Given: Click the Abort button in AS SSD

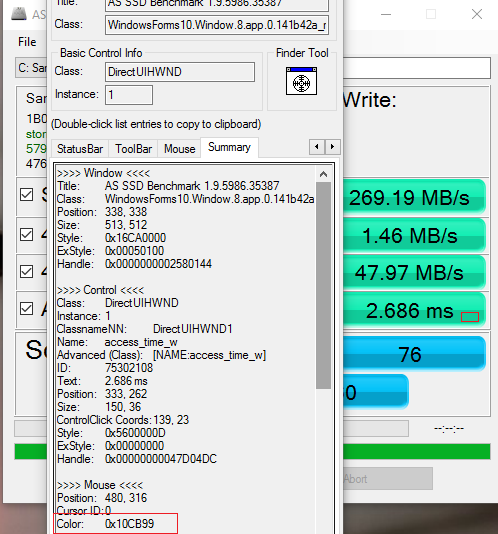Looking at the screenshot, I should click(x=388, y=478).
